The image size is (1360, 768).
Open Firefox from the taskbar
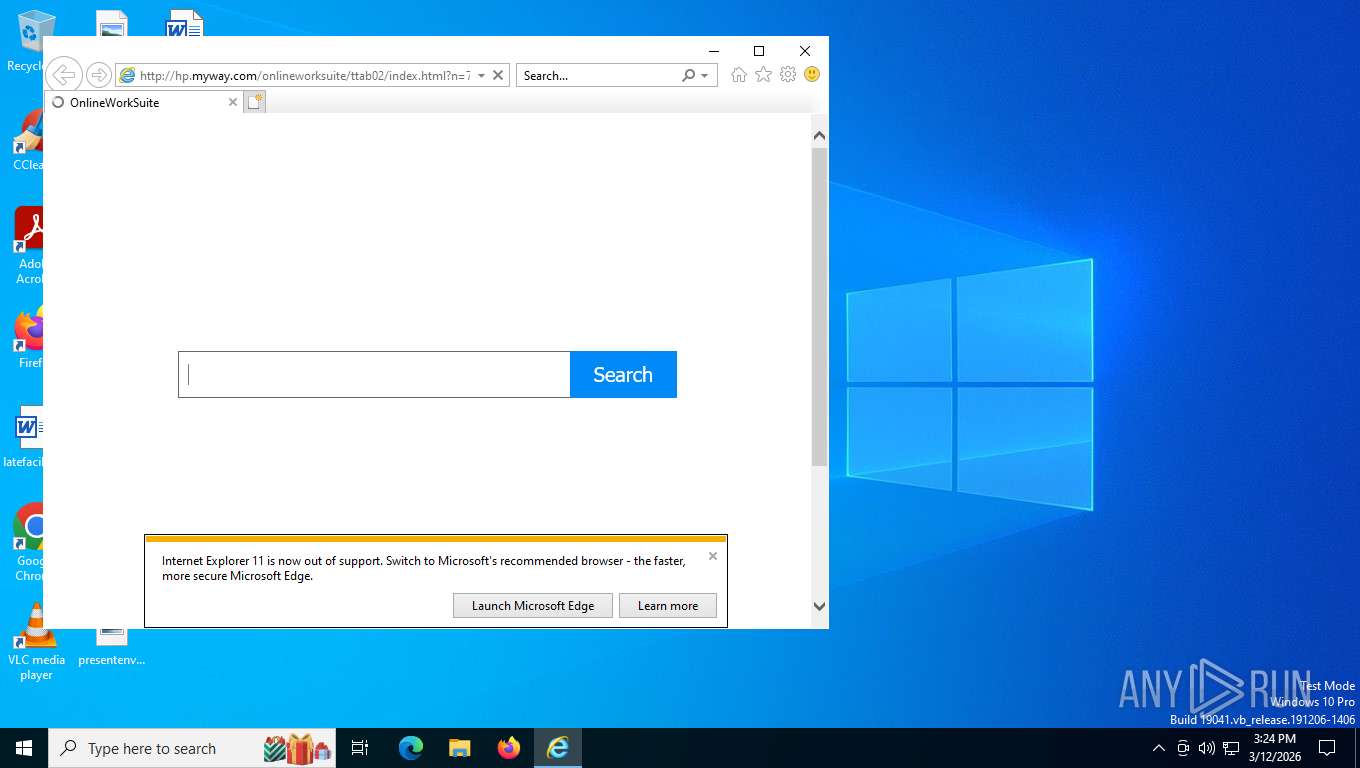509,748
